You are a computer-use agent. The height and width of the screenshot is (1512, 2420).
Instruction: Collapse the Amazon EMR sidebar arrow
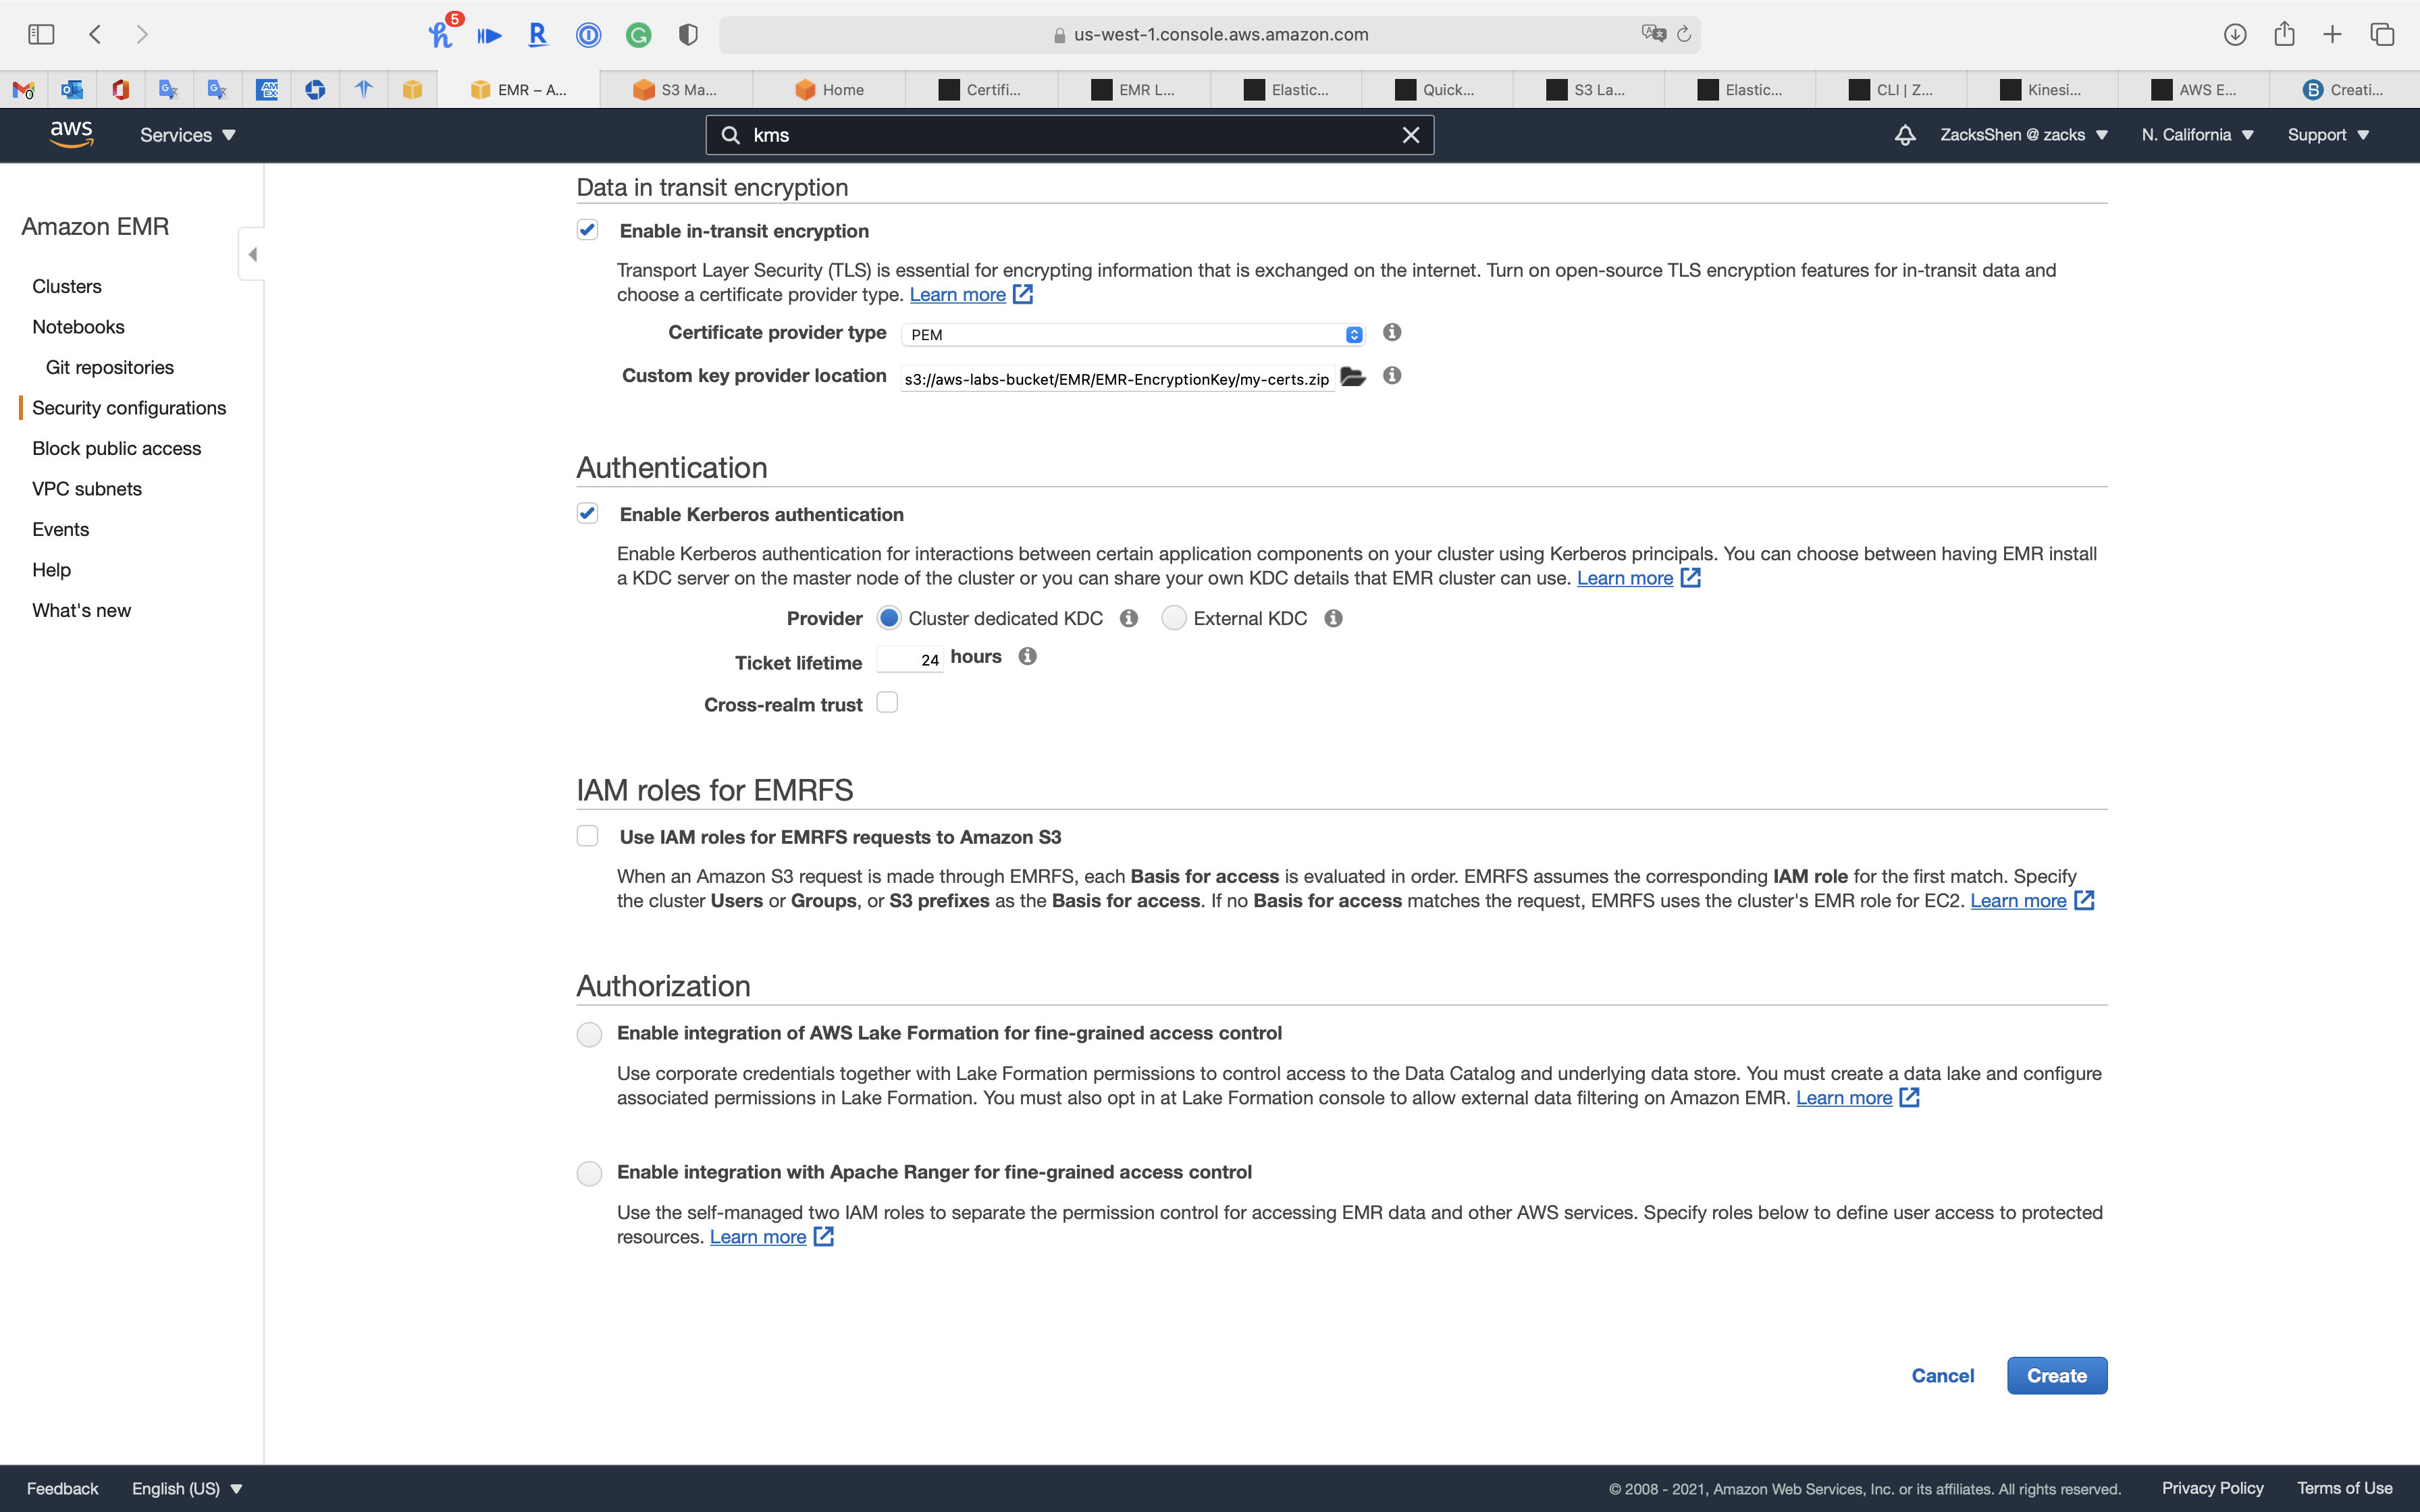pos(252,254)
